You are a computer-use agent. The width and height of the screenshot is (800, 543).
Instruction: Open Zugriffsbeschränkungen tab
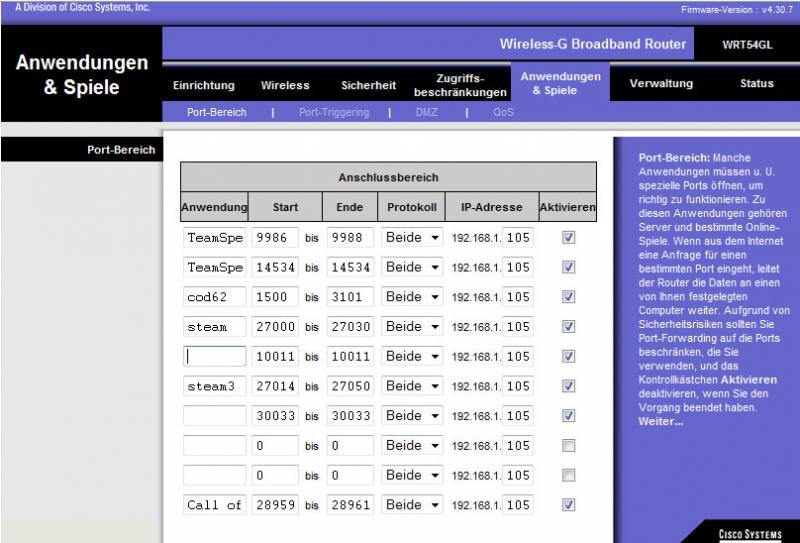(x=460, y=85)
